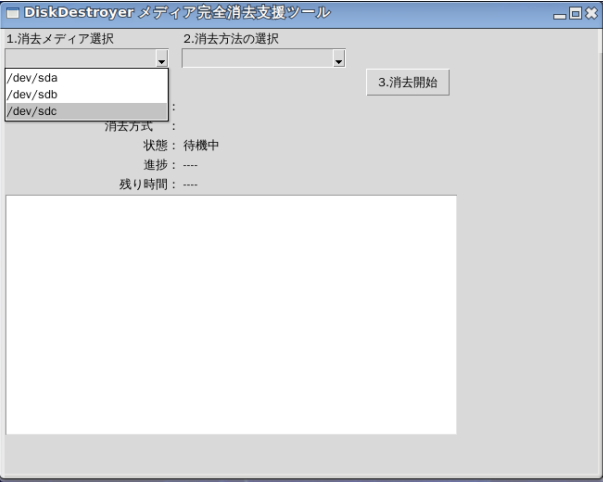Minimize the DiskDestroyer window

pos(560,15)
